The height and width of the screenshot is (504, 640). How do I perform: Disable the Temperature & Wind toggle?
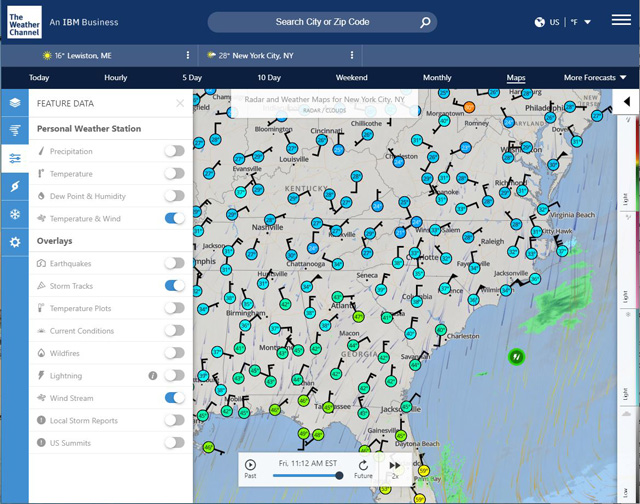pos(174,218)
